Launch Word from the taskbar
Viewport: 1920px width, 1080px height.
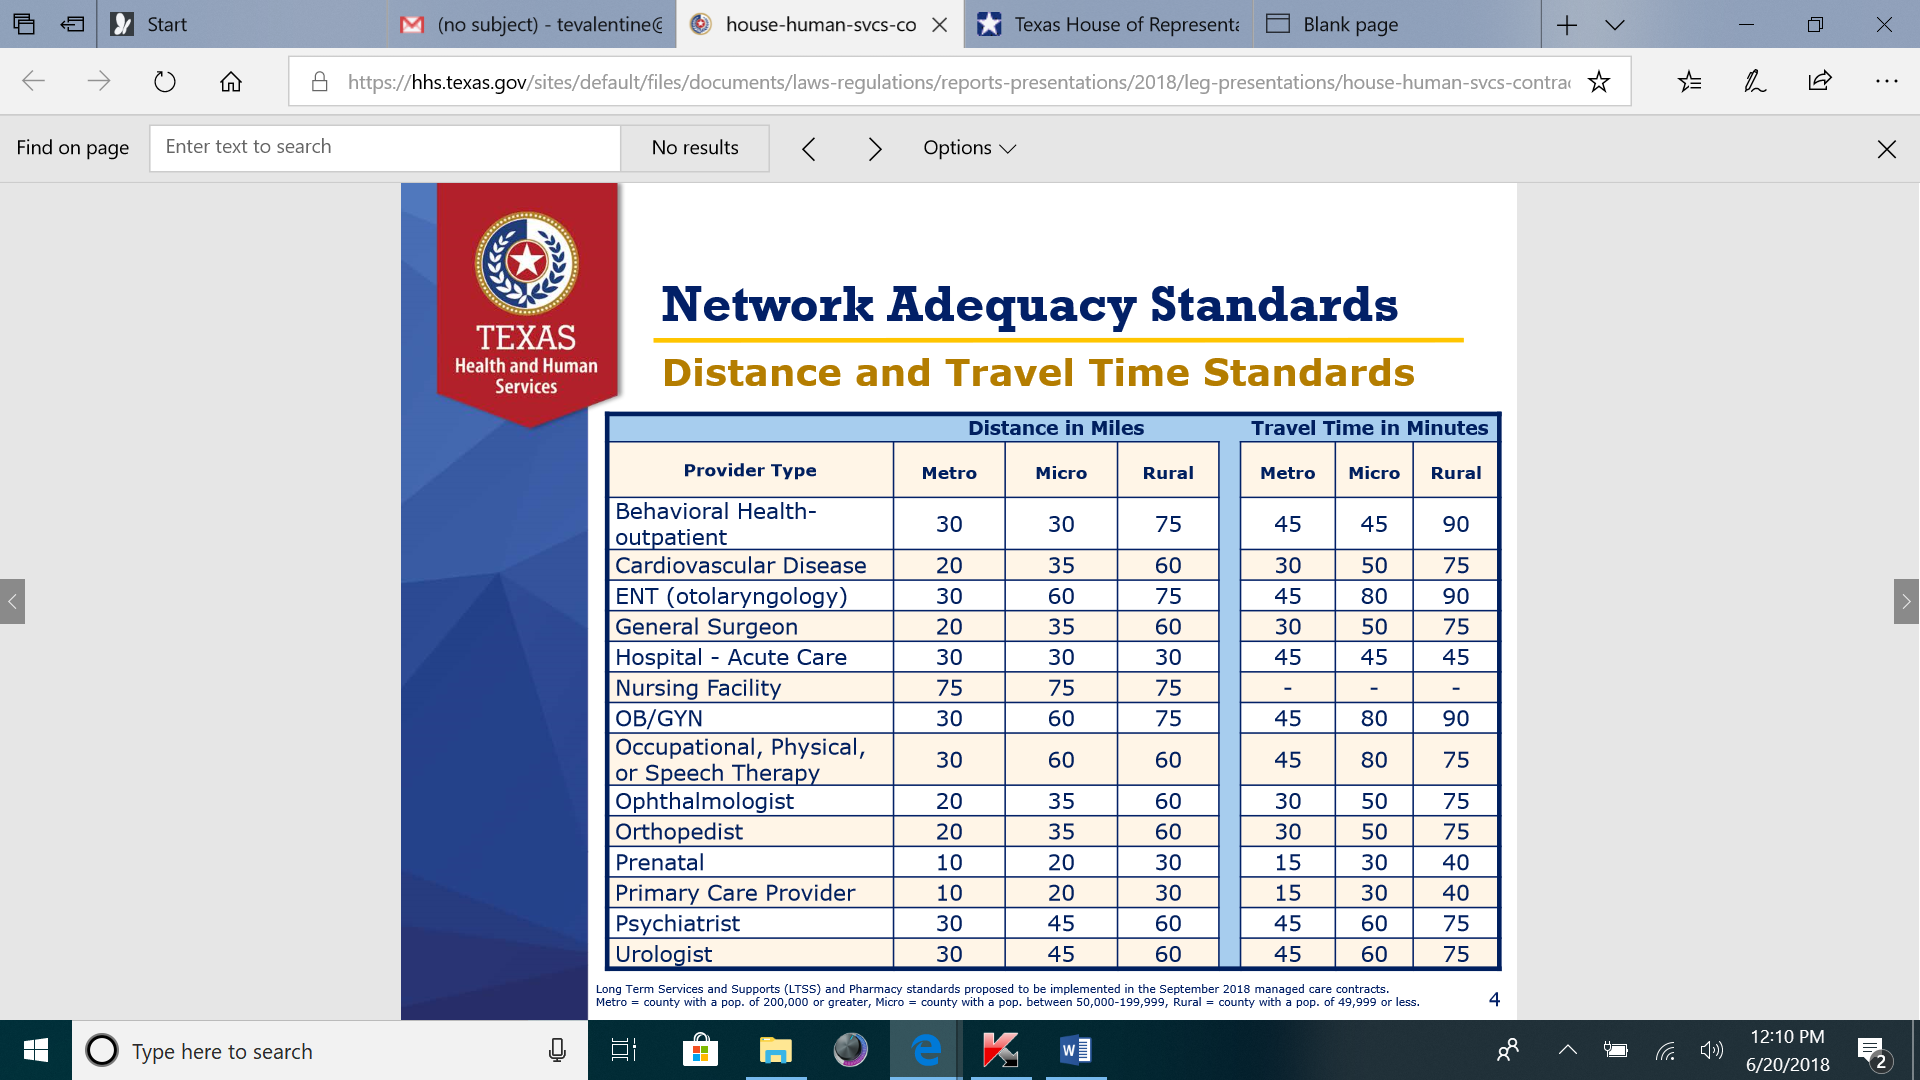1076,1050
